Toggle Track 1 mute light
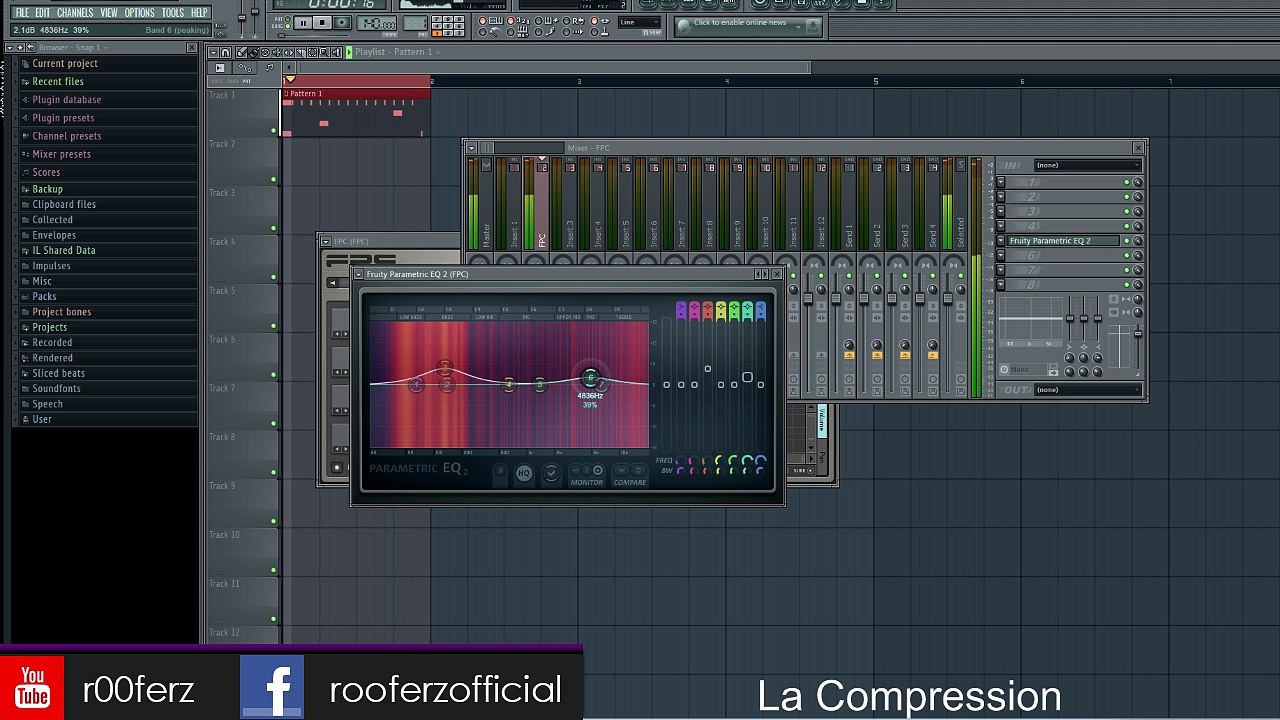The width and height of the screenshot is (1280, 720). point(273,130)
